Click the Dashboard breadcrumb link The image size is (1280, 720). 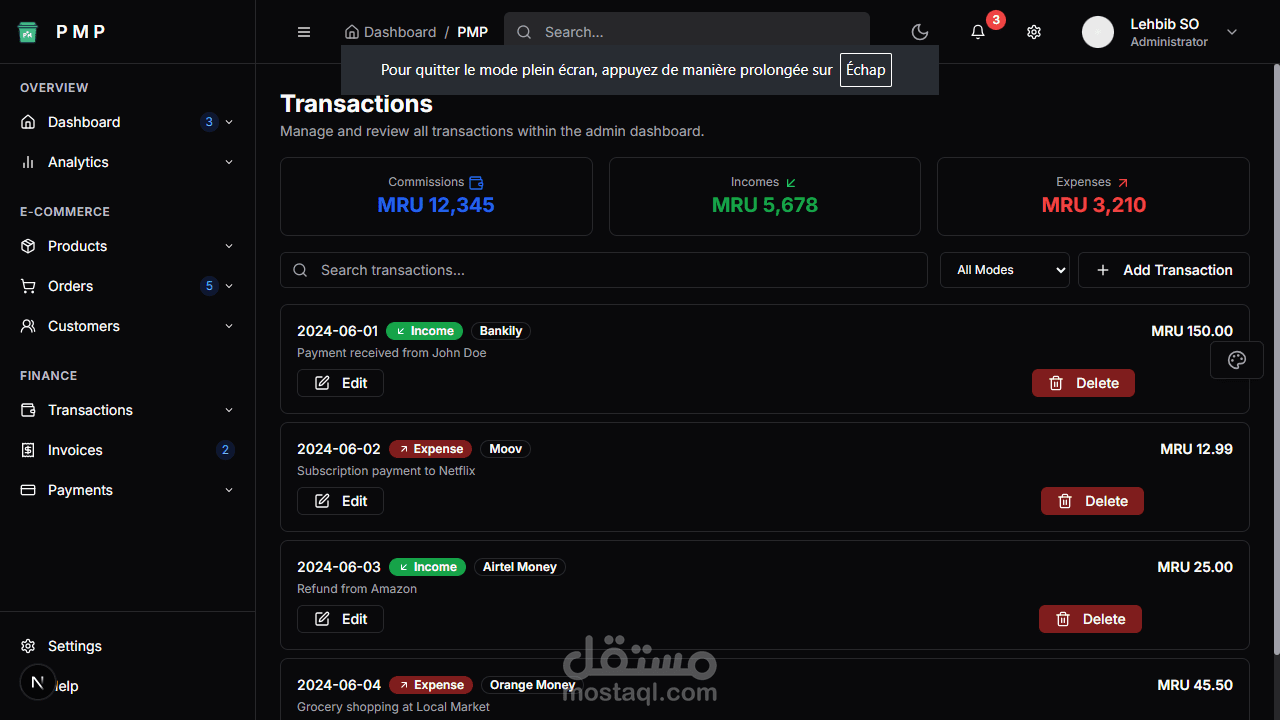[x=400, y=32]
